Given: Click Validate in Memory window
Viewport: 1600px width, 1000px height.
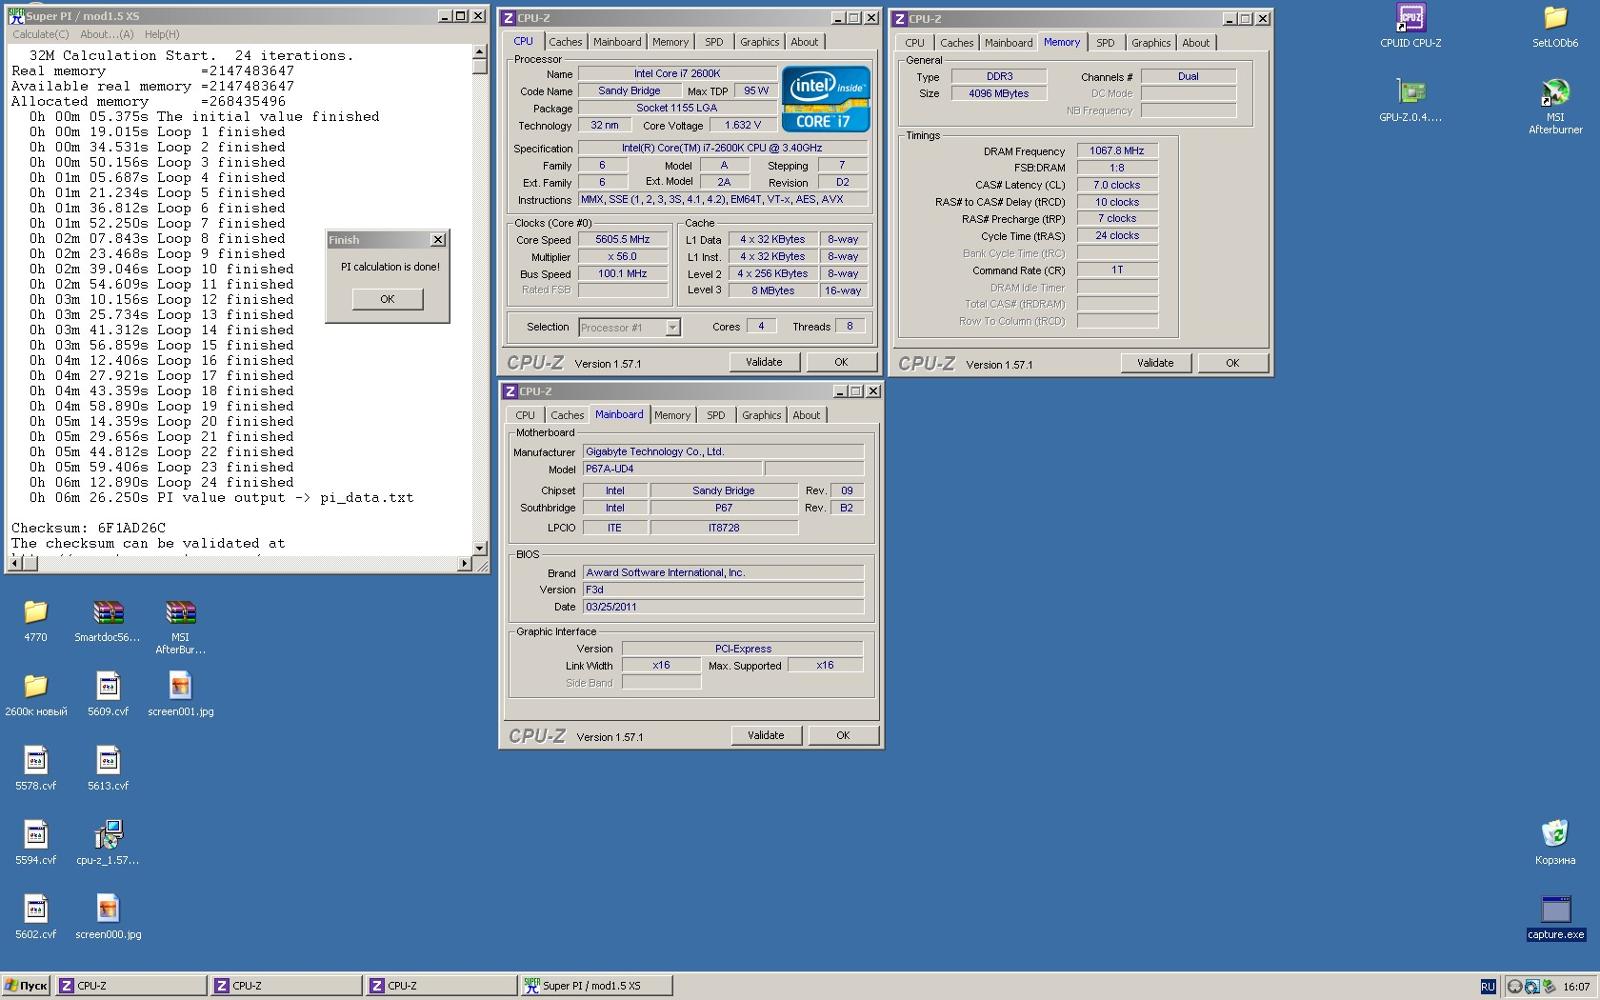Looking at the screenshot, I should (x=1155, y=363).
